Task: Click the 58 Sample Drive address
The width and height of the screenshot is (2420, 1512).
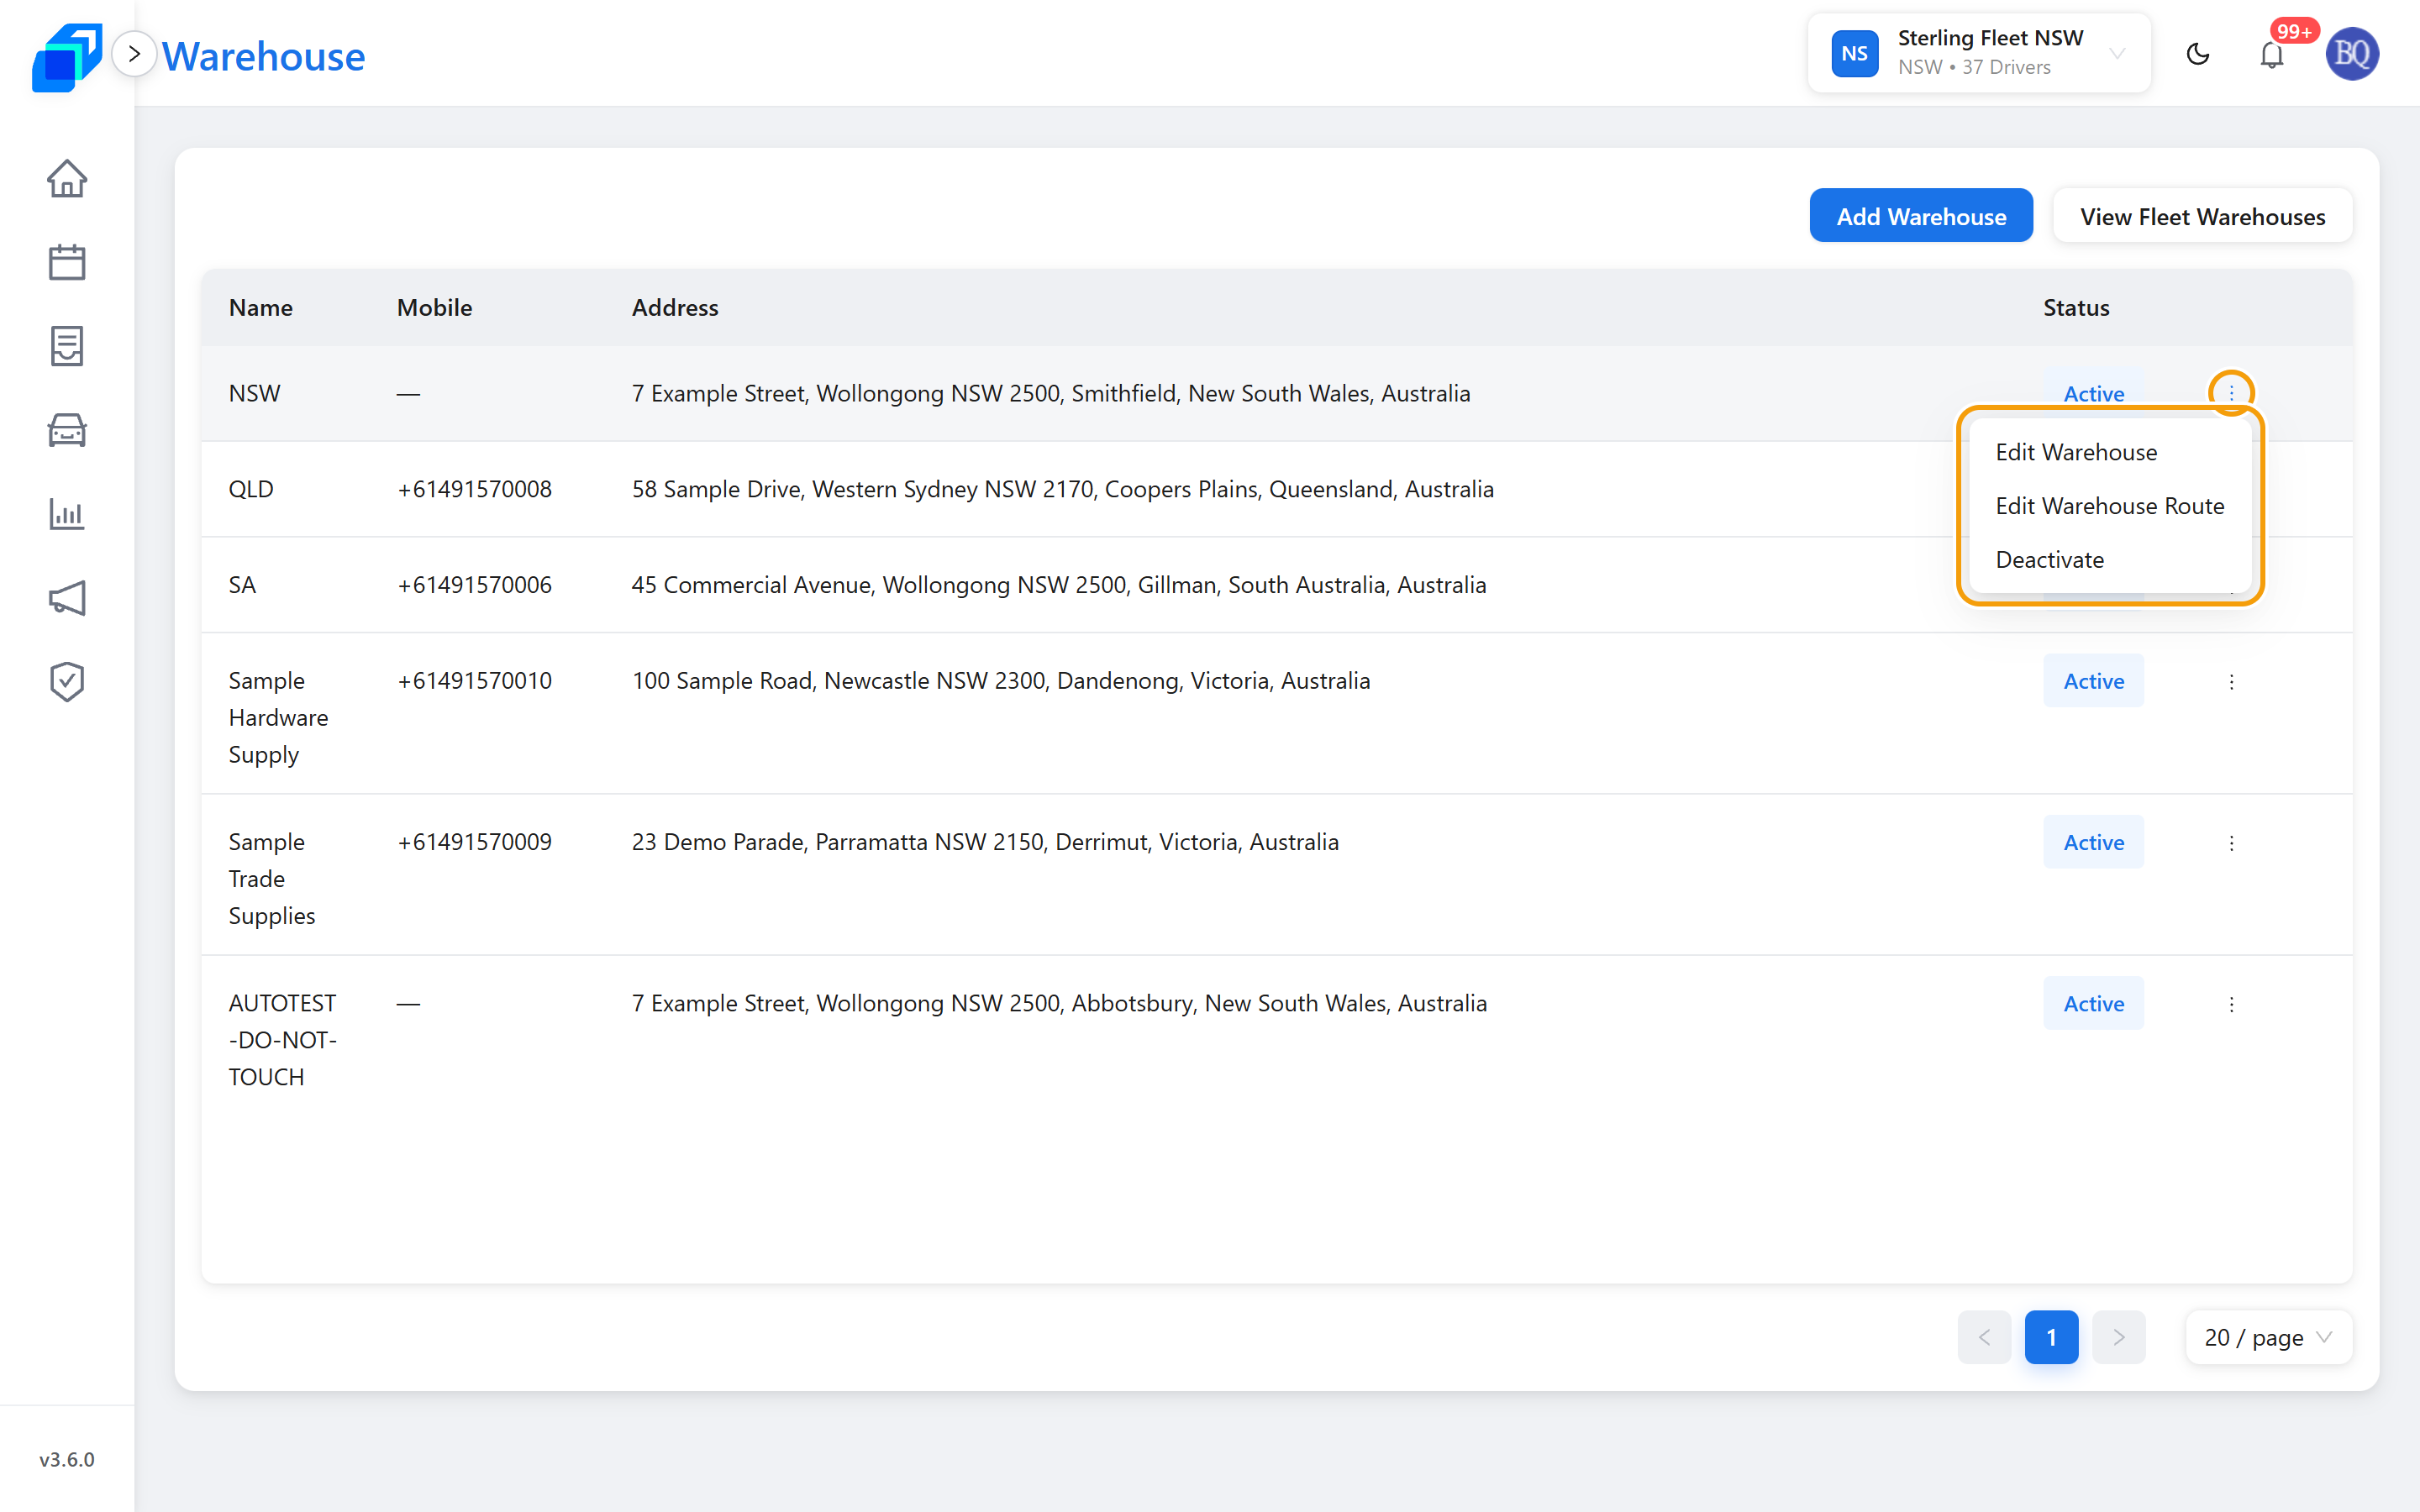Action: [1063, 489]
